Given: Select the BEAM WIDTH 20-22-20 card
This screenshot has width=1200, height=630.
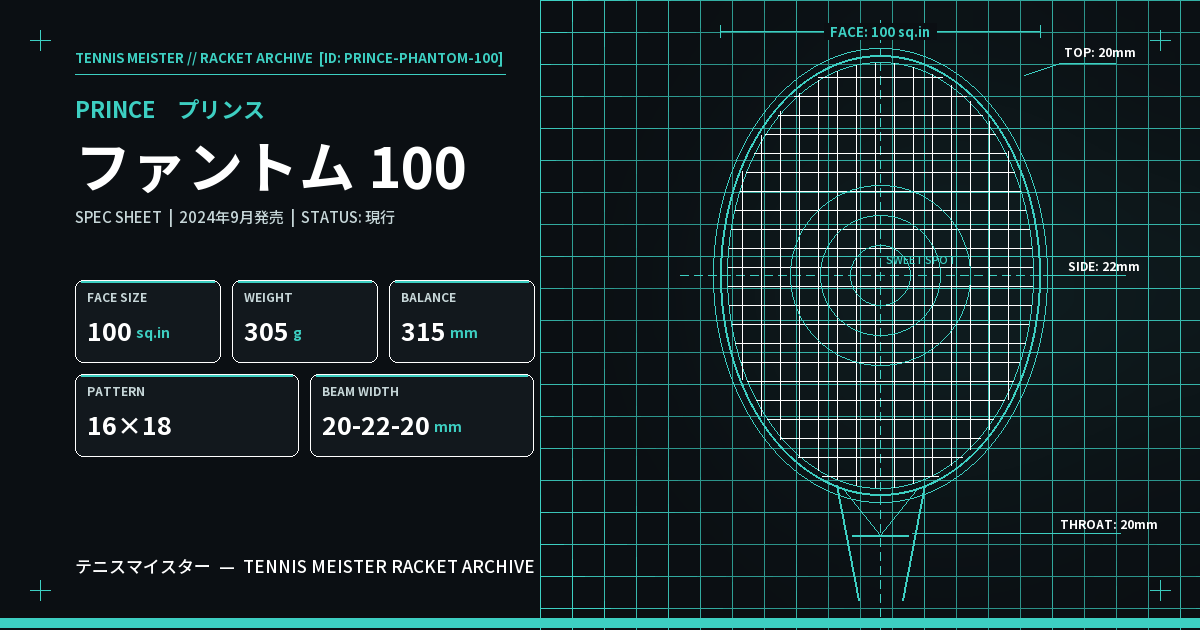Looking at the screenshot, I should coord(422,415).
